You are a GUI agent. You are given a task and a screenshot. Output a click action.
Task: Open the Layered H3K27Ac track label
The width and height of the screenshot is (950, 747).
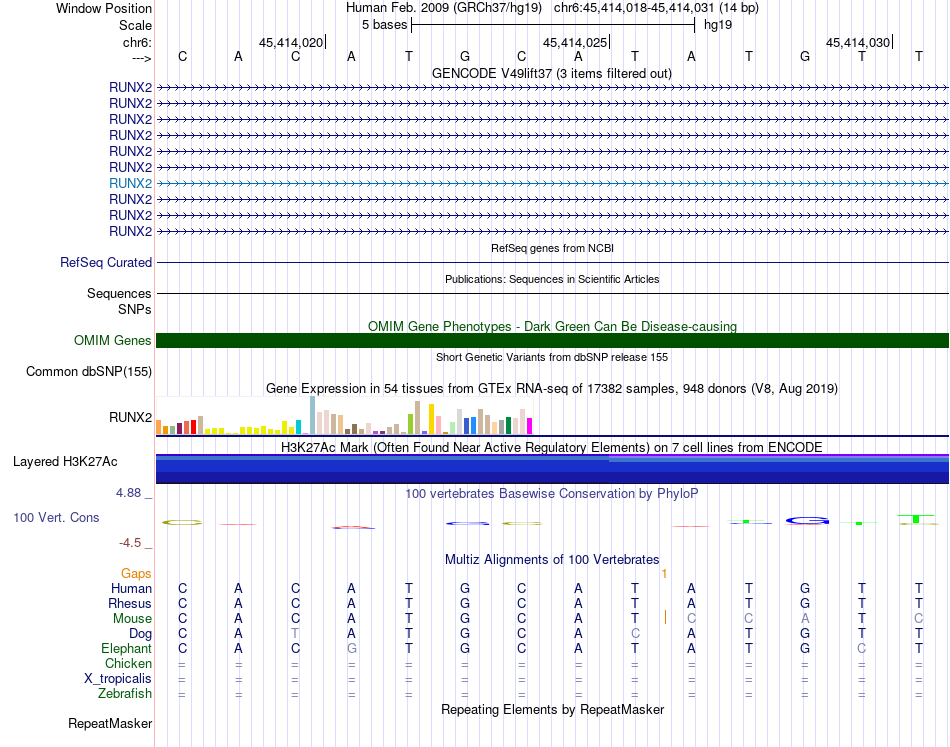tap(65, 462)
